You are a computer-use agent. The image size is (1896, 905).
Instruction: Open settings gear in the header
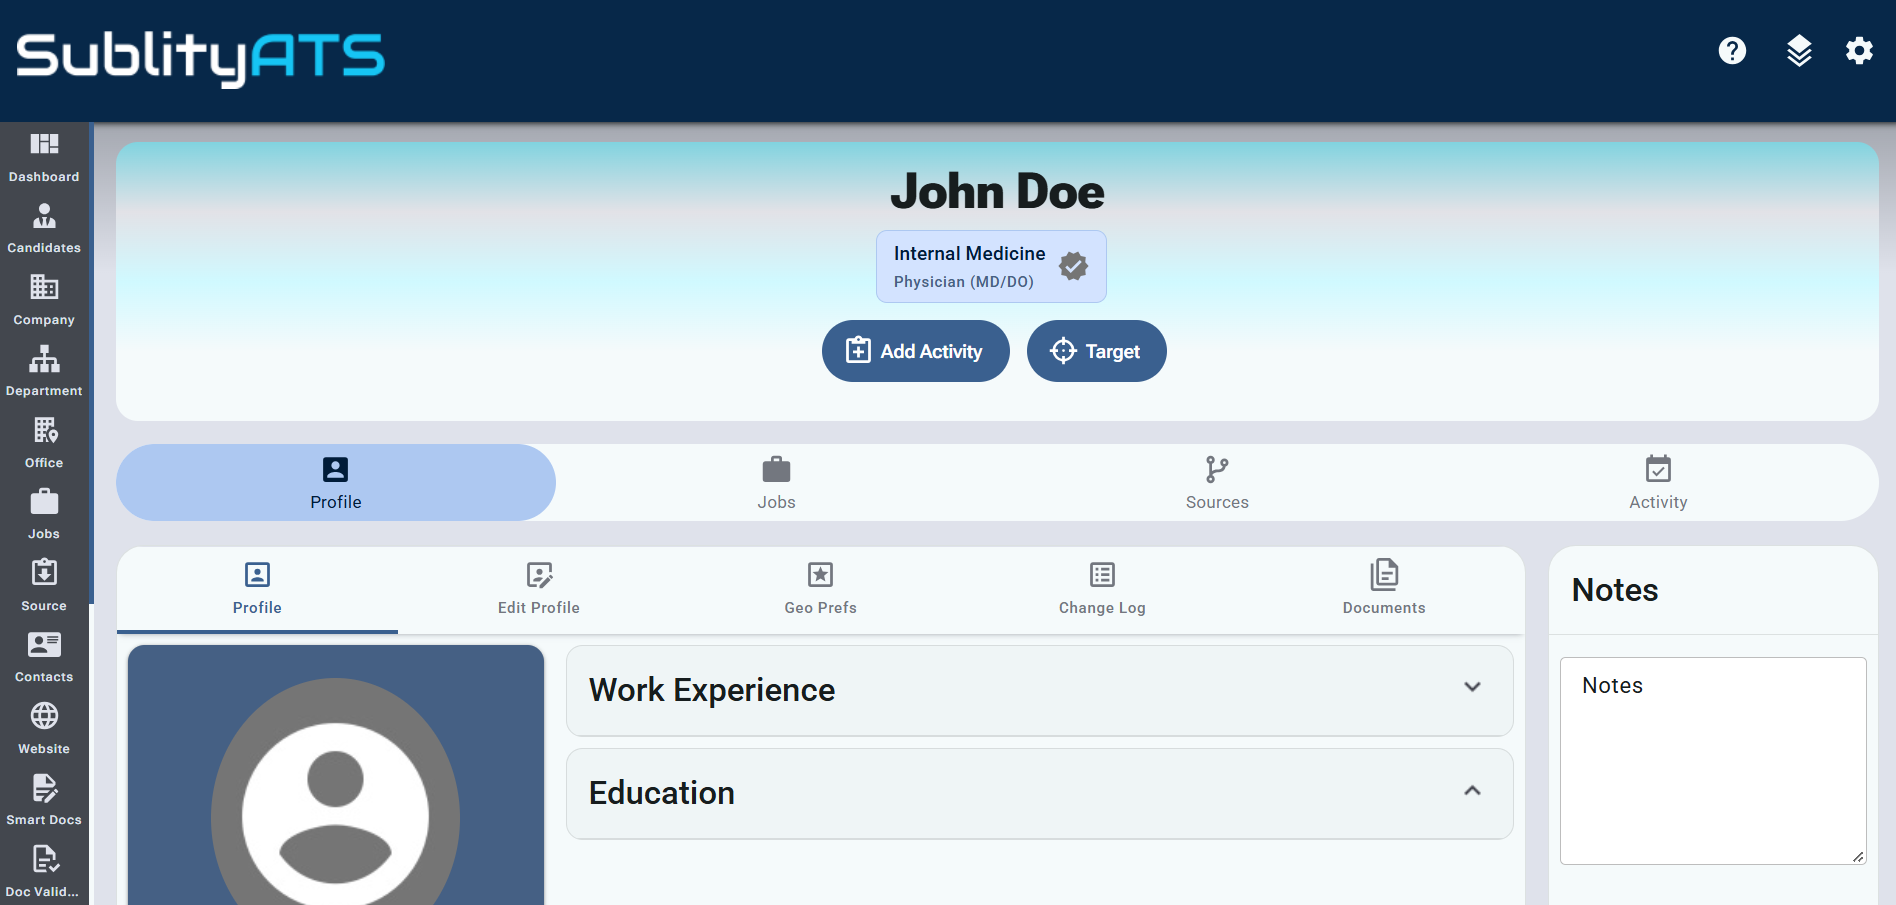1859,51
